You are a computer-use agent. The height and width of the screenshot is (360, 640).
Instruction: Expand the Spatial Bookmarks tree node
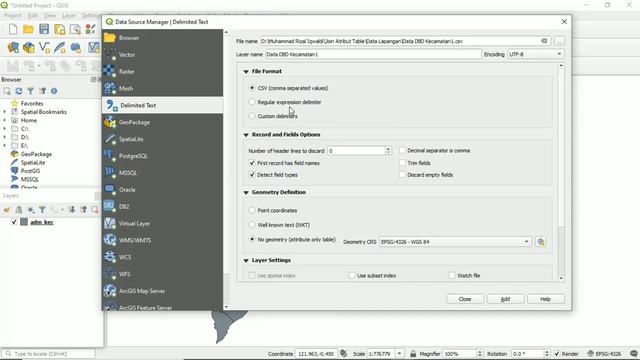4,112
